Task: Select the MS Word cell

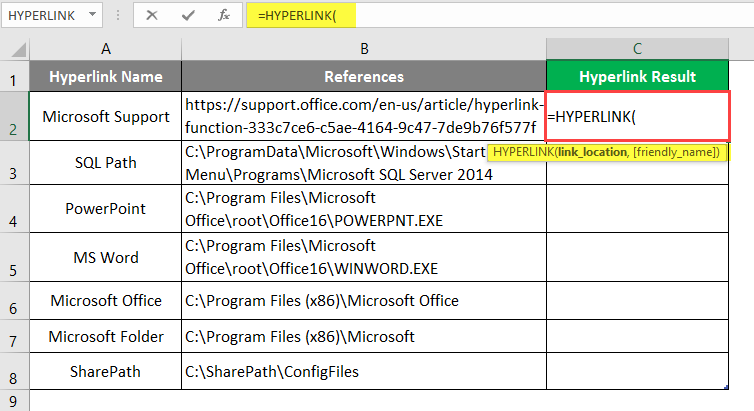Action: [106, 258]
